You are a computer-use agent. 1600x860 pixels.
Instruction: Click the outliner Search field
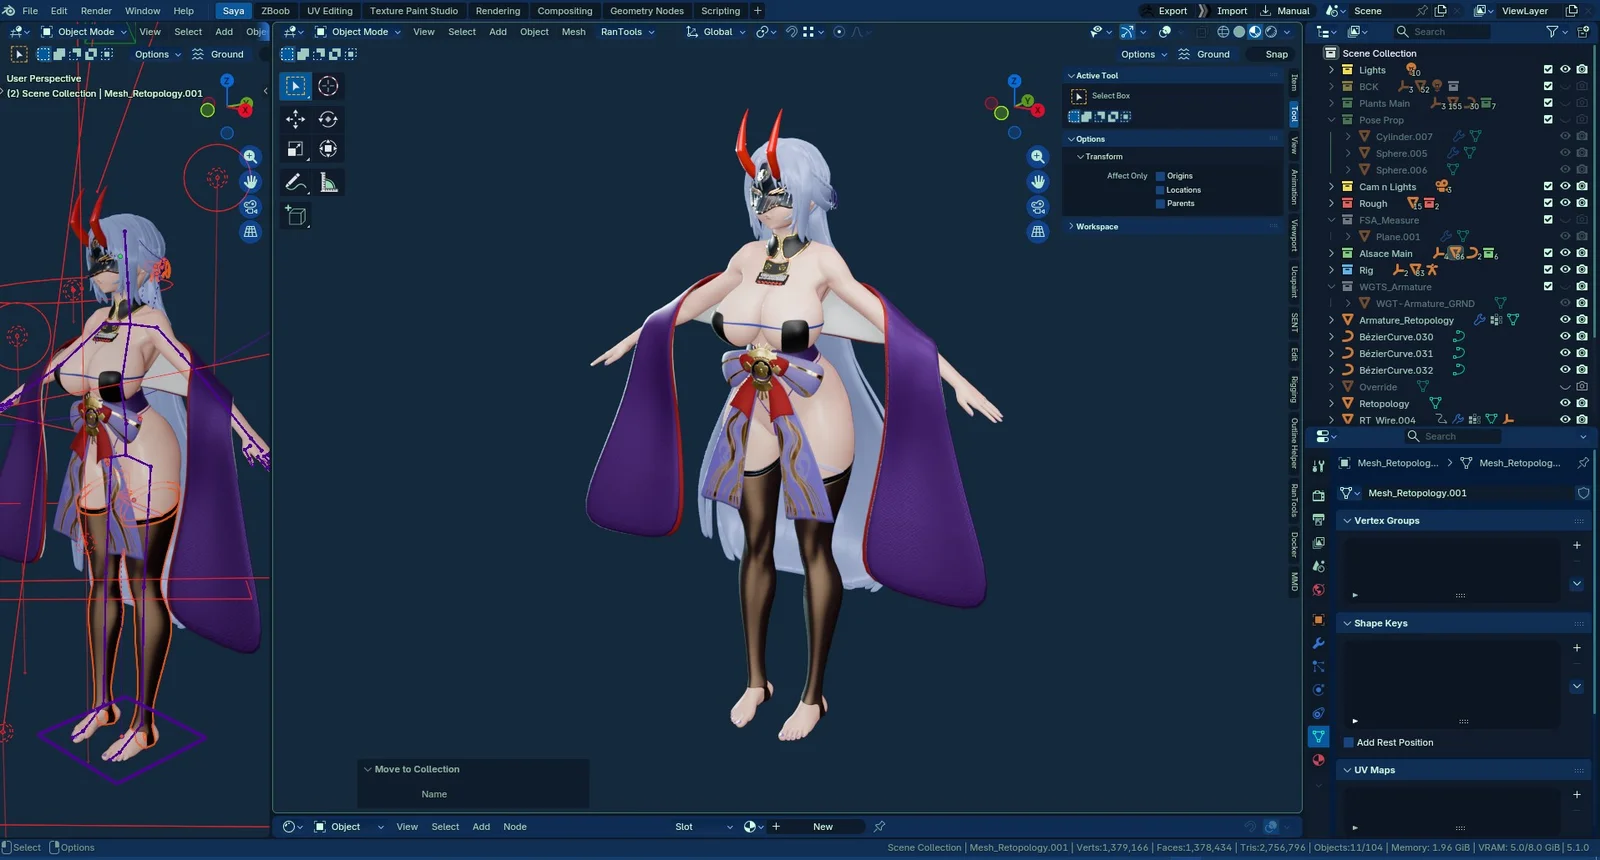(x=1441, y=32)
